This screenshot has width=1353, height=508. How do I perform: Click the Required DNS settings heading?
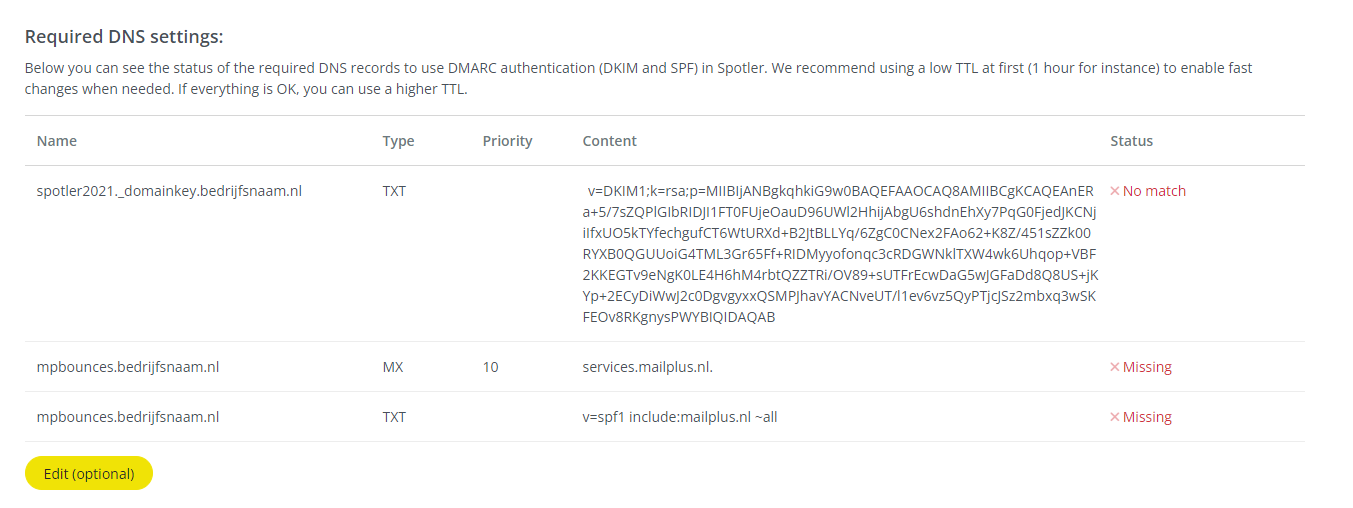(x=124, y=37)
